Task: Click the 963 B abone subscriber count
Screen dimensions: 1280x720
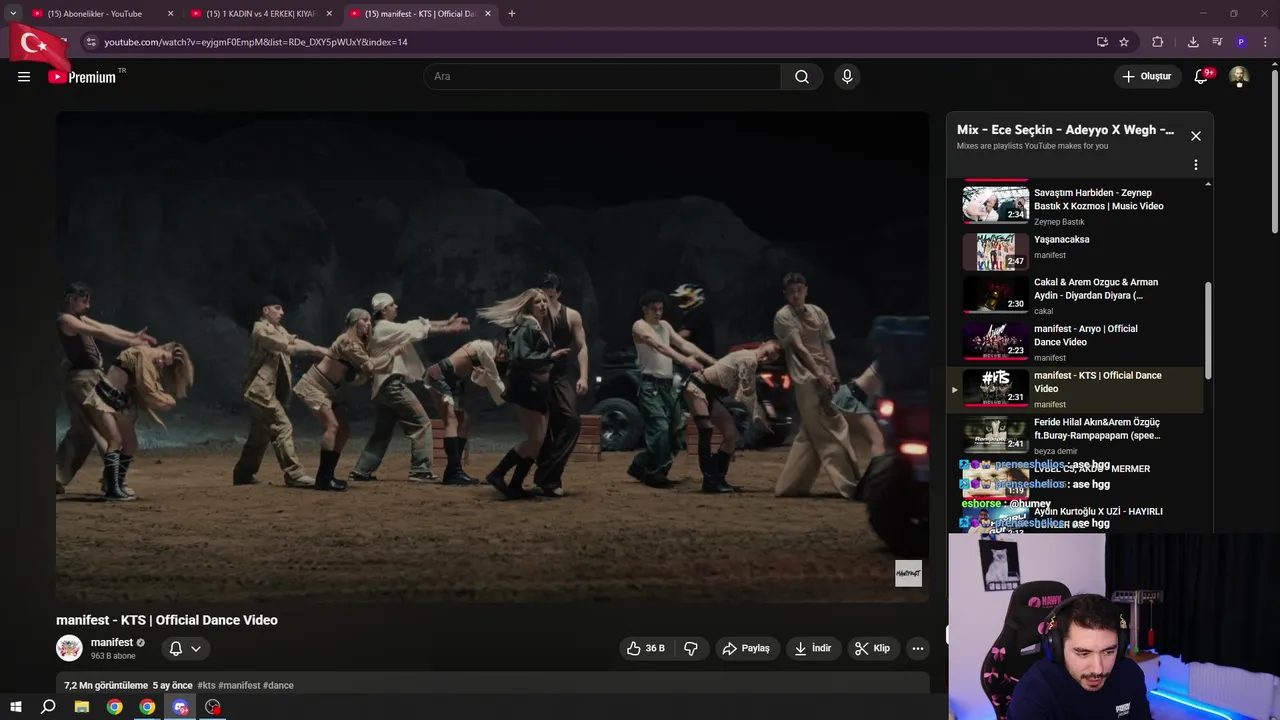Action: (113, 656)
